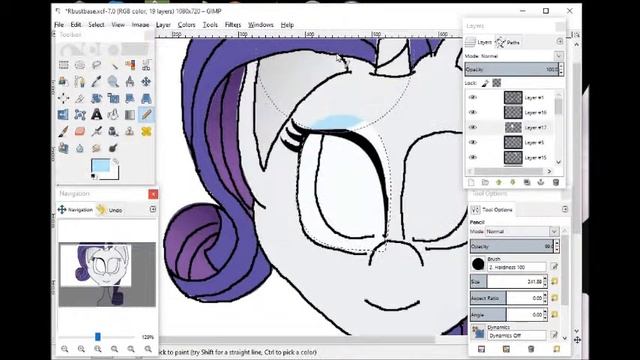Click the light blue foreground color swatch
The width and height of the screenshot is (640, 360).
point(100,165)
